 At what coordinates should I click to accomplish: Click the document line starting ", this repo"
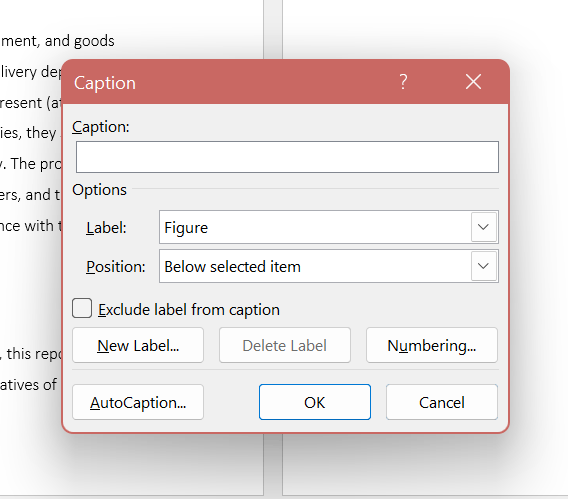point(31,354)
